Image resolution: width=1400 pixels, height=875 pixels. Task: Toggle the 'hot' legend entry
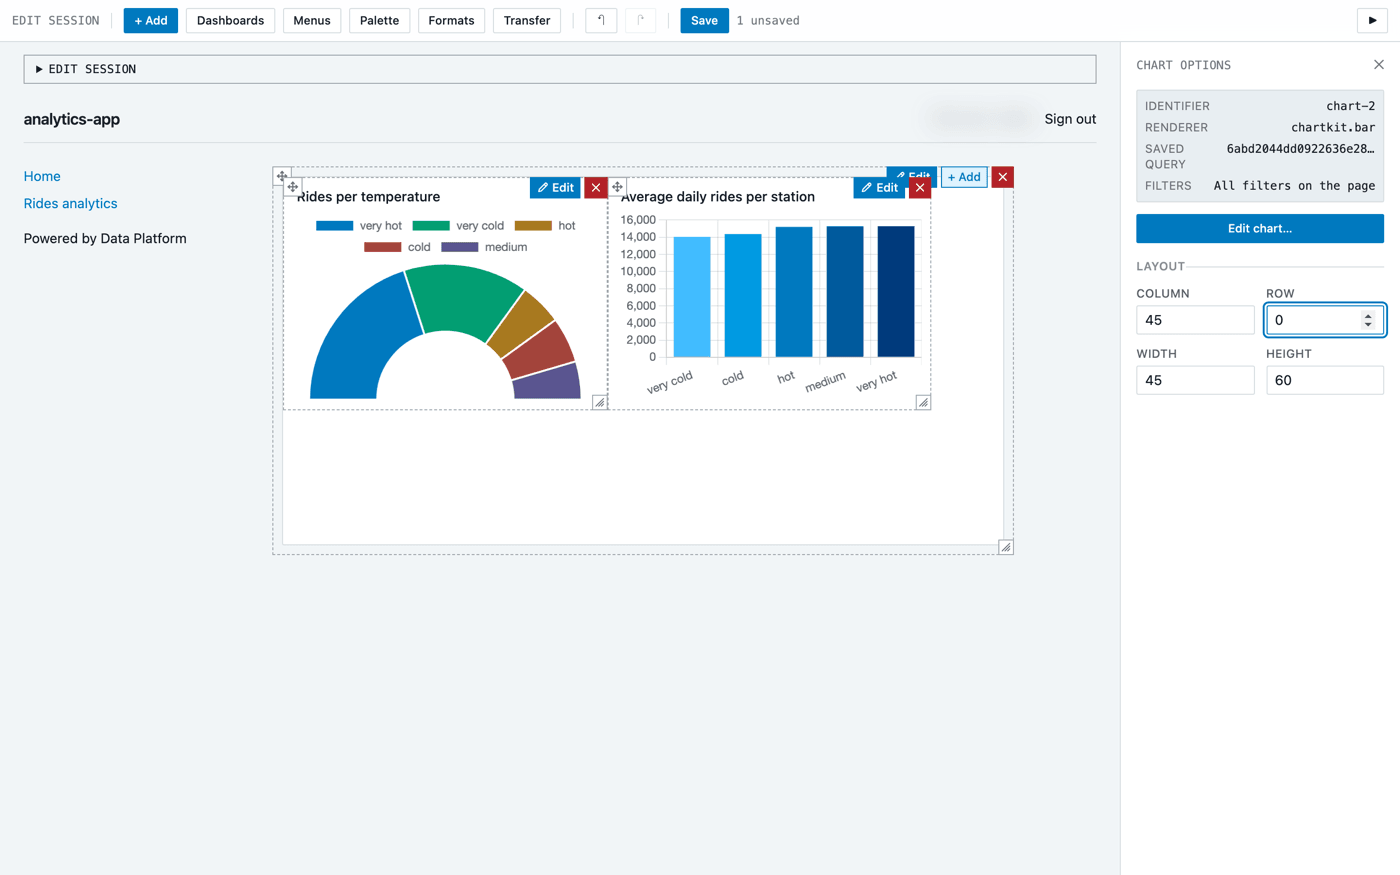(x=545, y=226)
